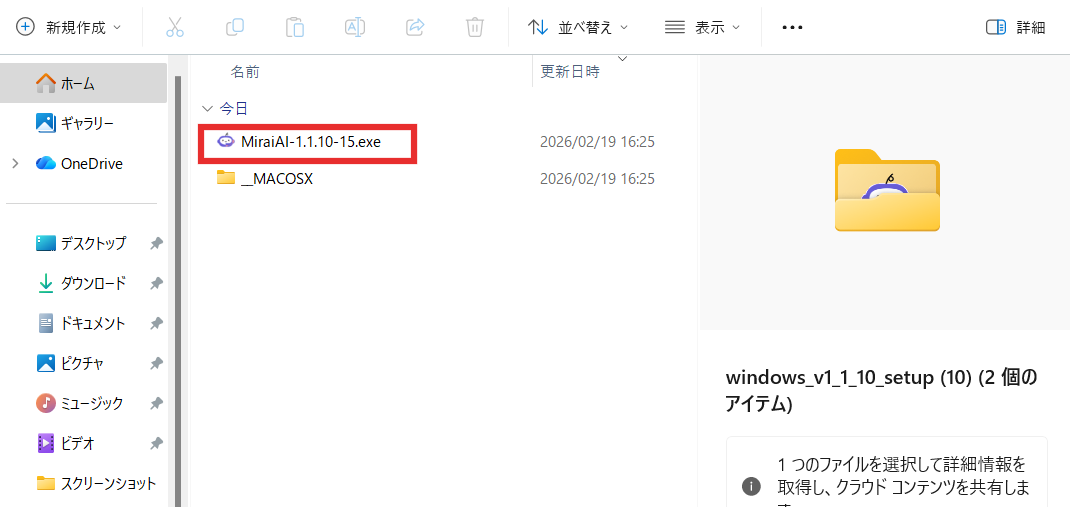The image size is (1070, 507).
Task: Click the Share icon in toolbar
Action: point(415,27)
